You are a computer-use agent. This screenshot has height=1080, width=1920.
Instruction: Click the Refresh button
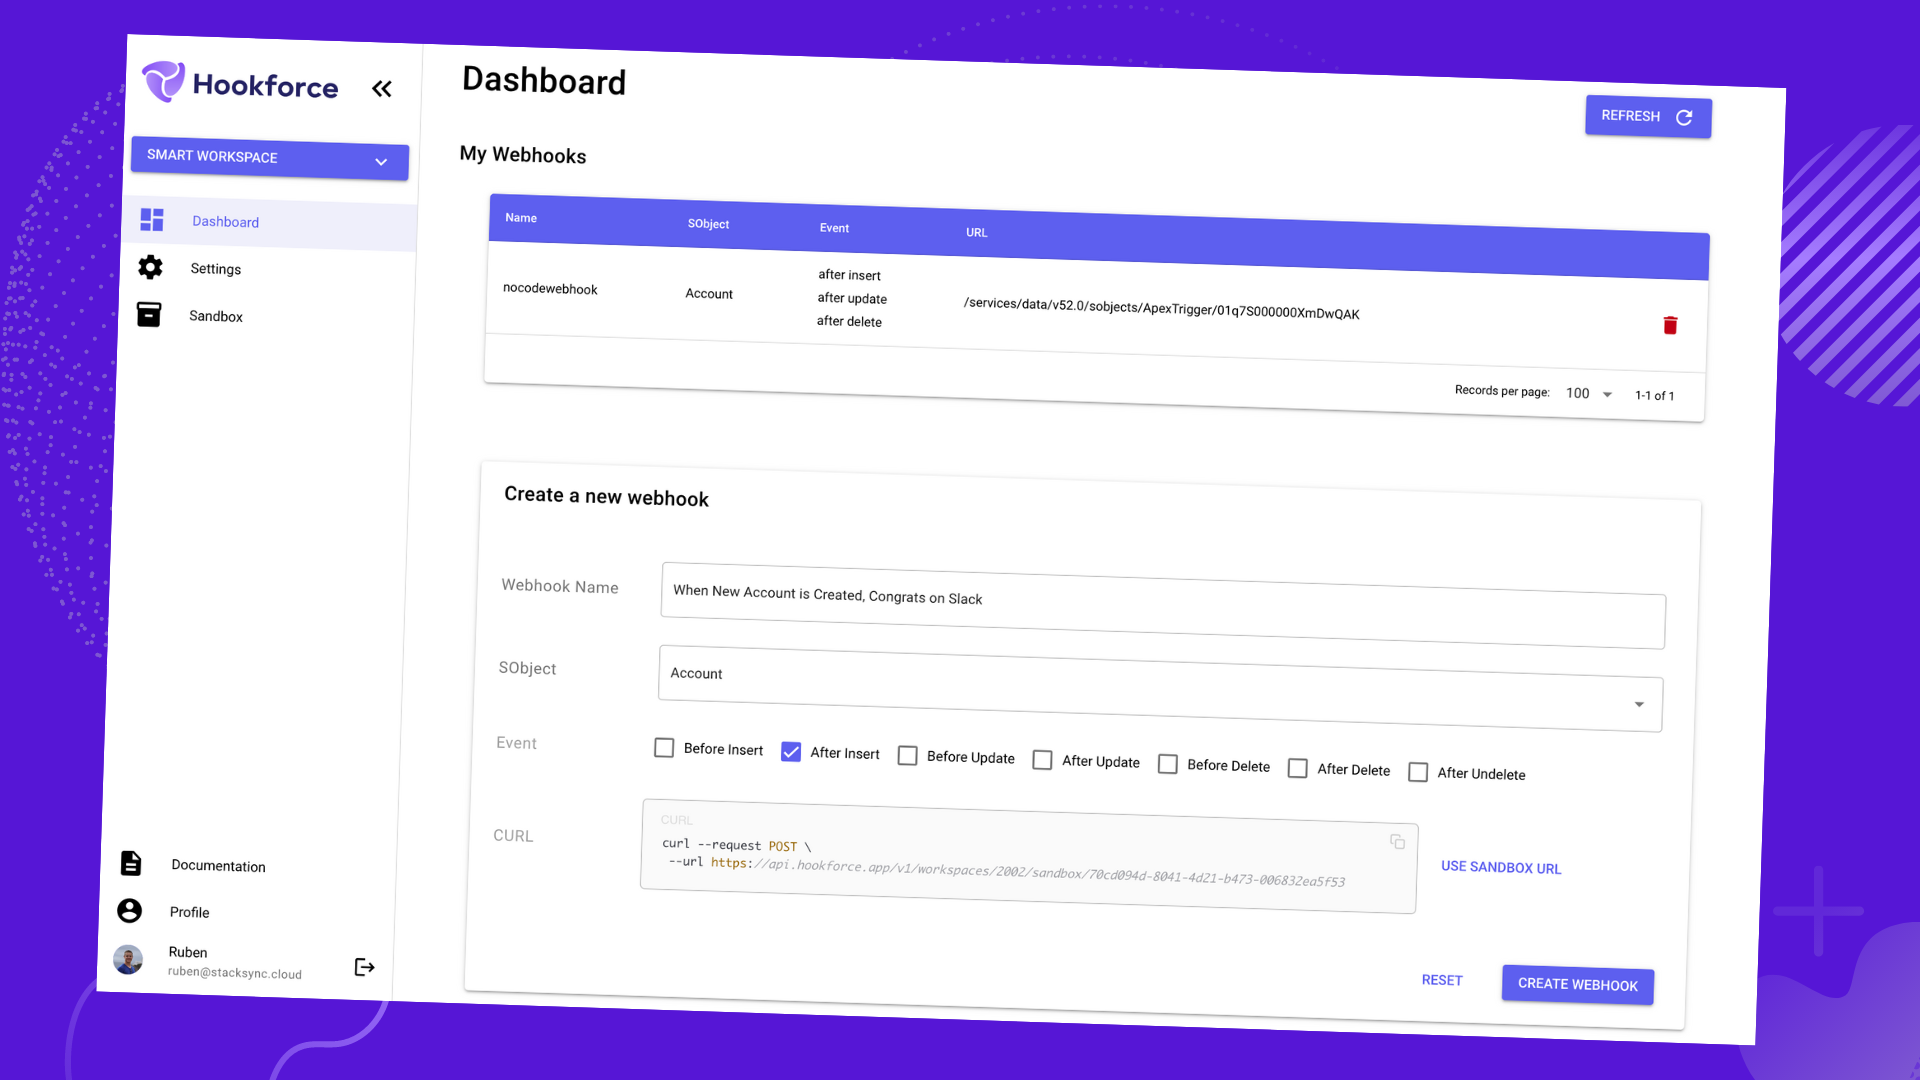1648,117
